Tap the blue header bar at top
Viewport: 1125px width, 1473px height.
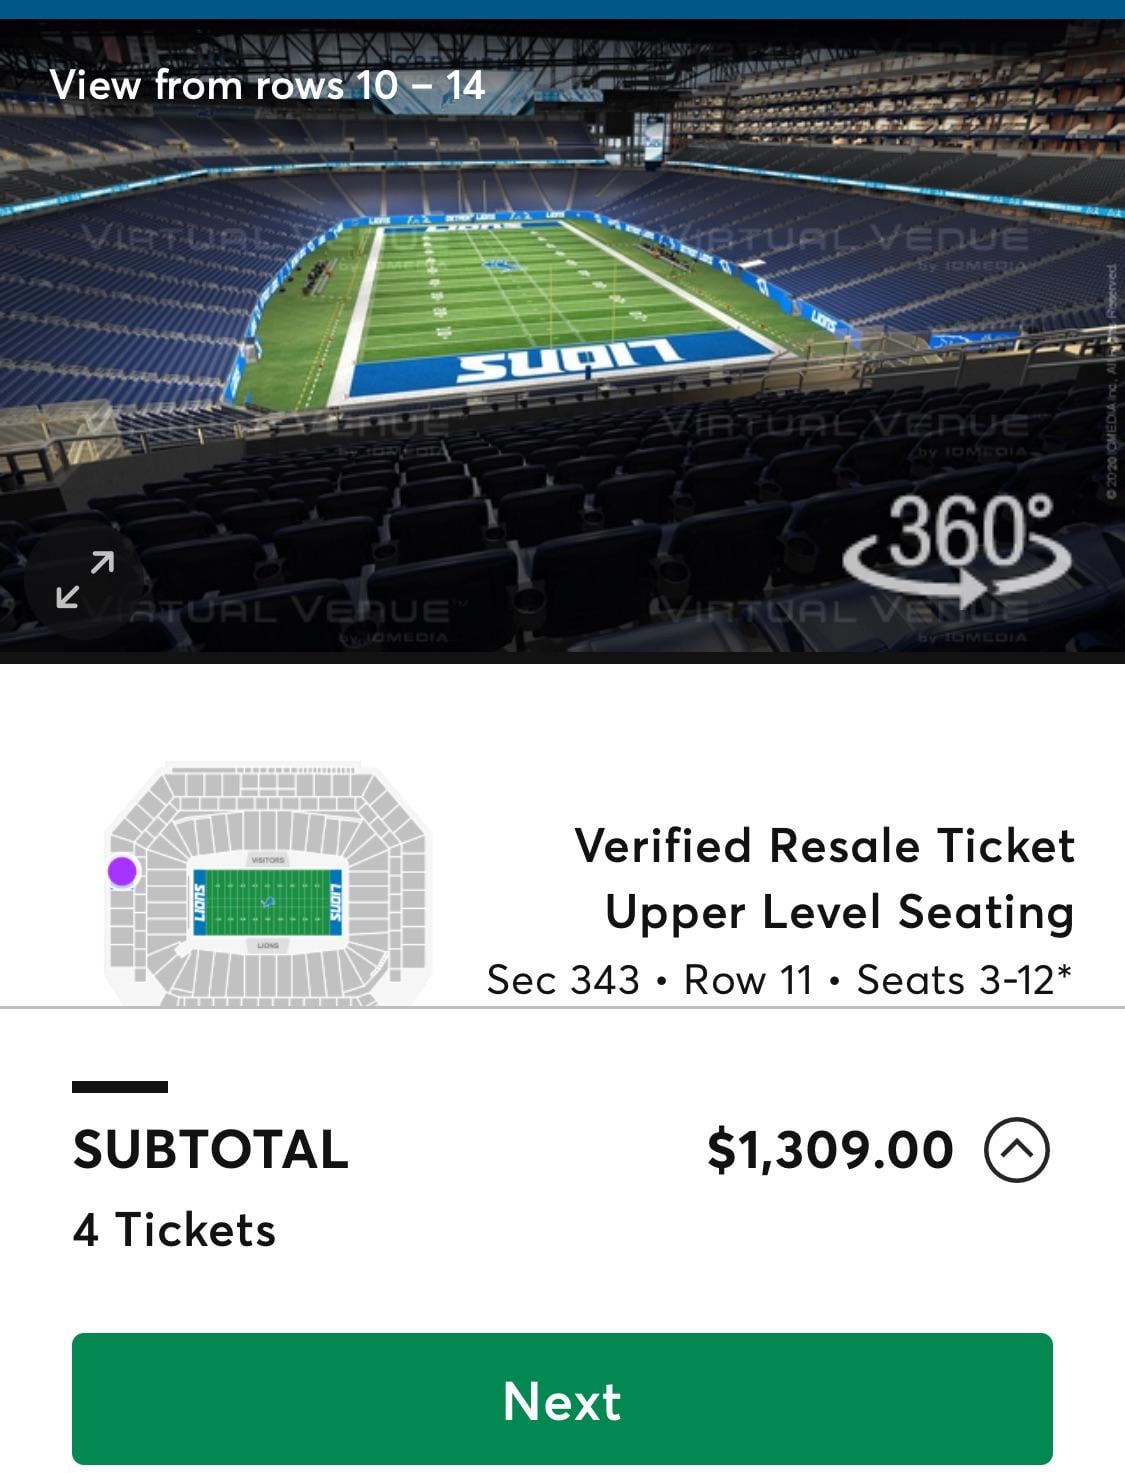pos(562,9)
